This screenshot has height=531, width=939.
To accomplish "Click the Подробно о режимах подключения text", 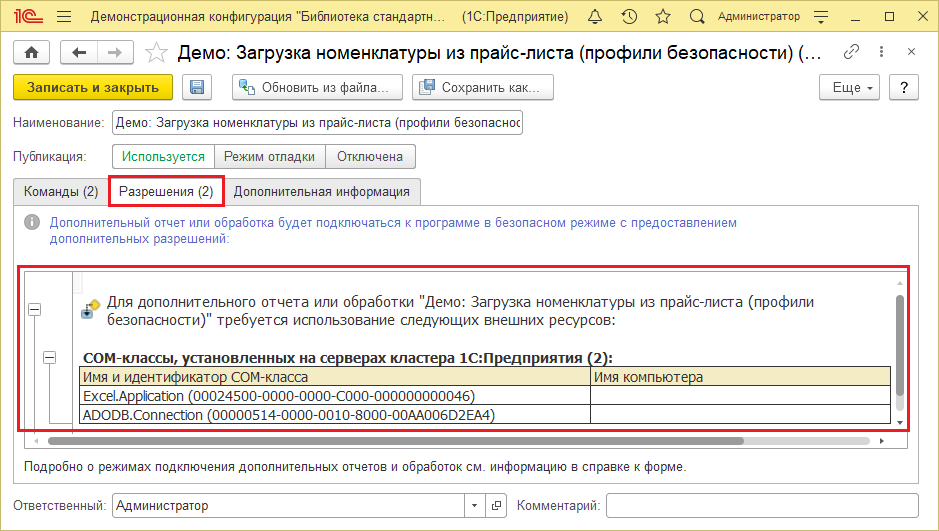I will tap(355, 467).
